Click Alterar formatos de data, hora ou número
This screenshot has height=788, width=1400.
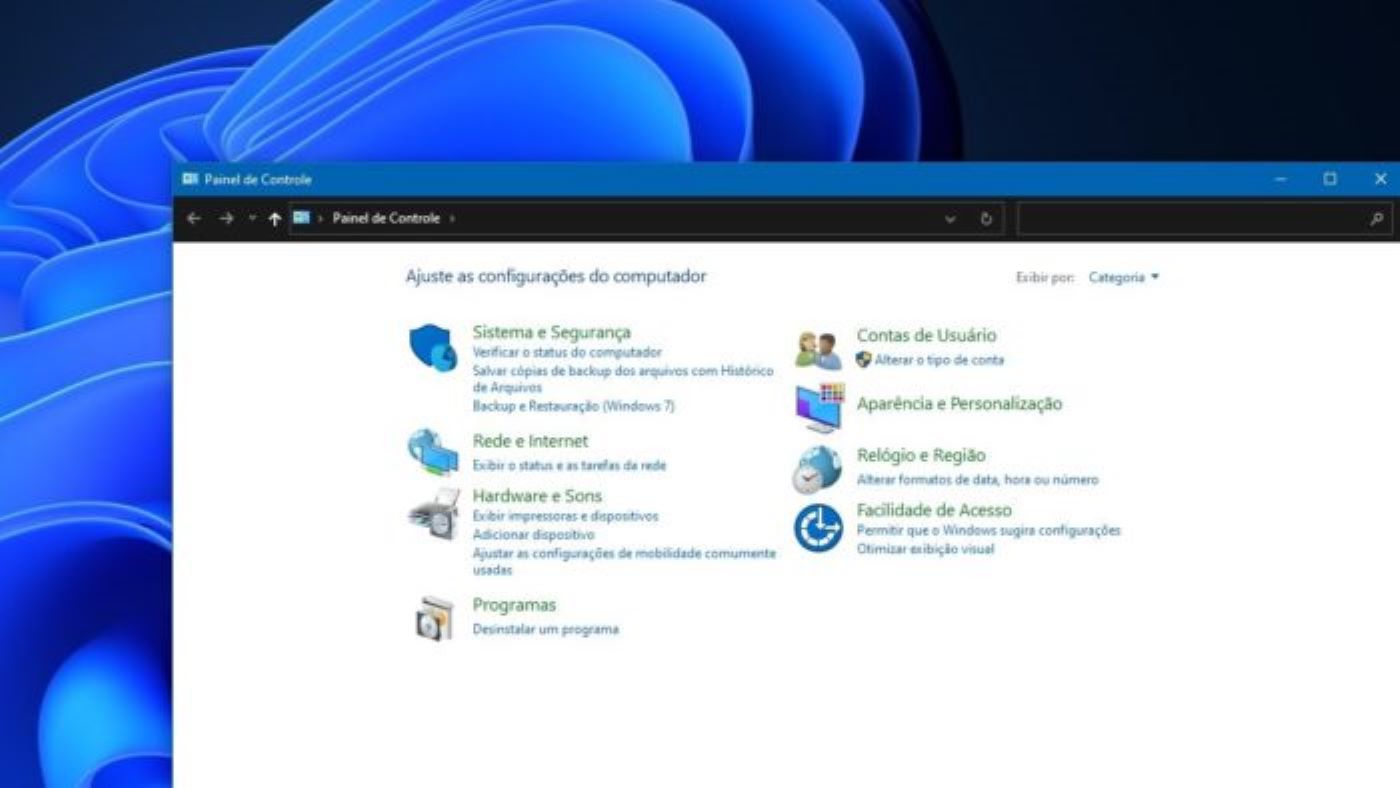point(978,480)
